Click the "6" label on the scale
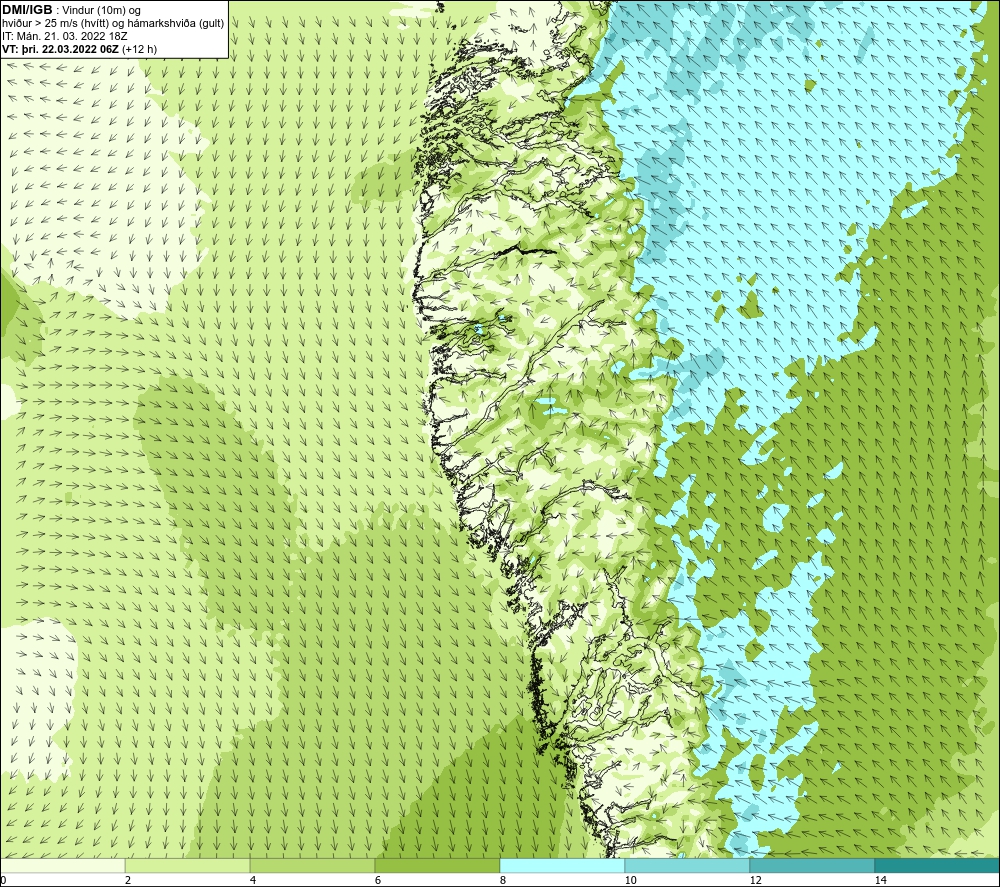1000x887 pixels. (378, 880)
